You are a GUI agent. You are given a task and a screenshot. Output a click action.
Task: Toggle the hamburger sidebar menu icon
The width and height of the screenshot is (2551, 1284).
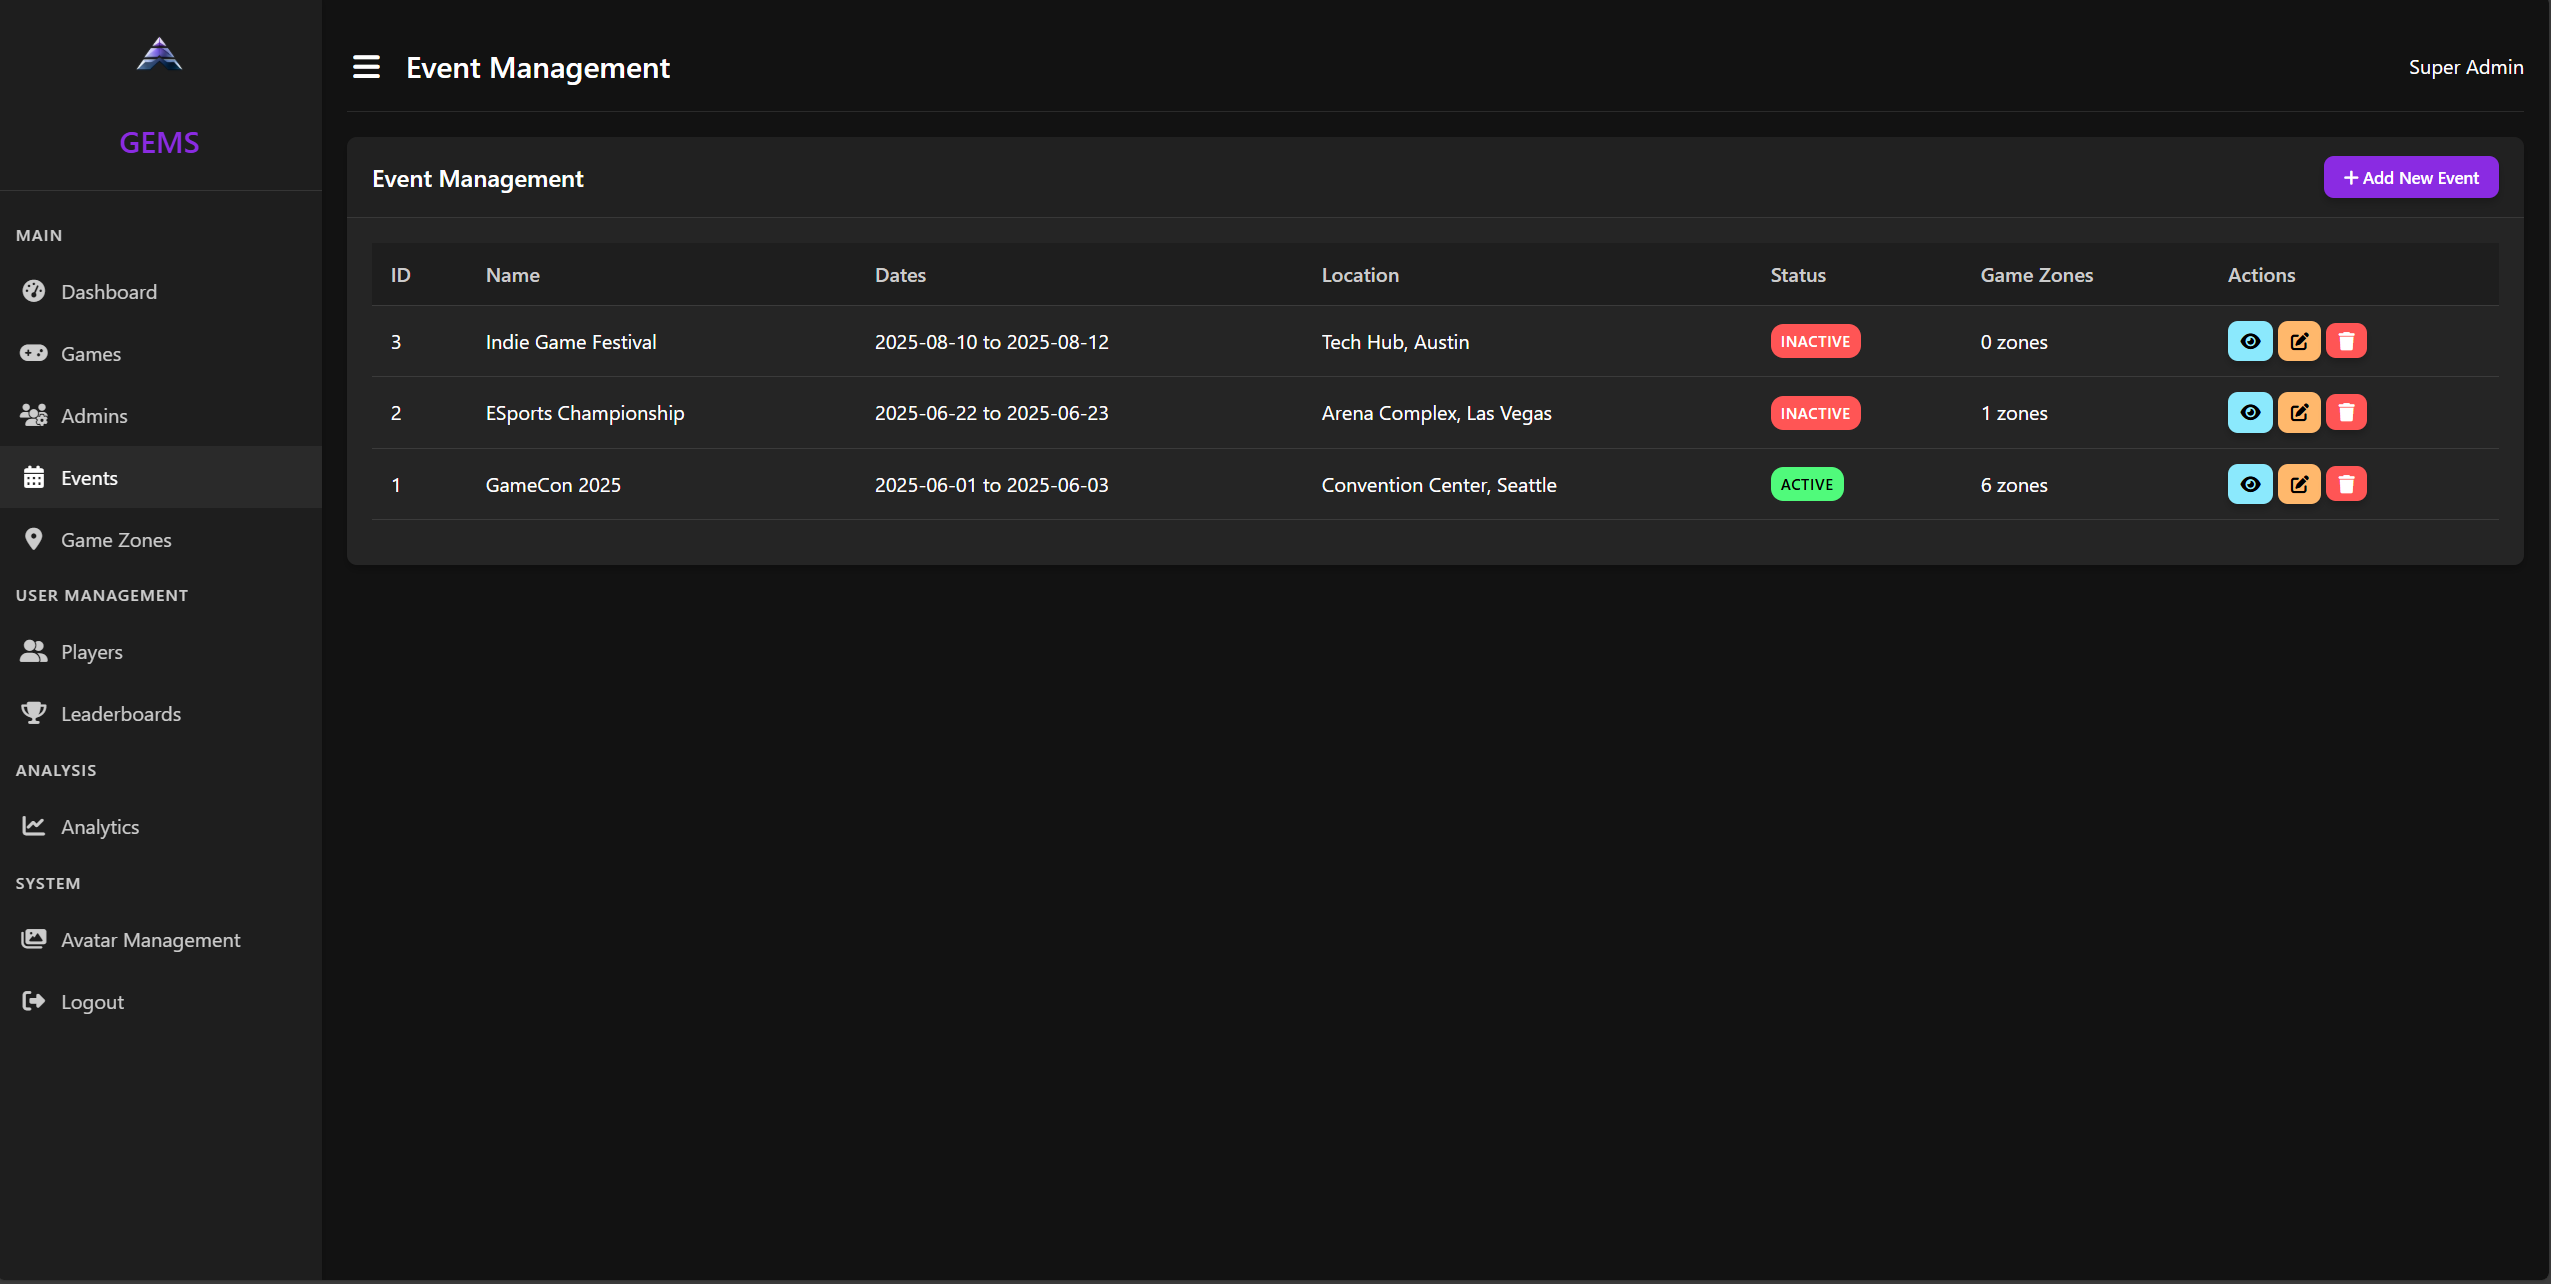(366, 67)
